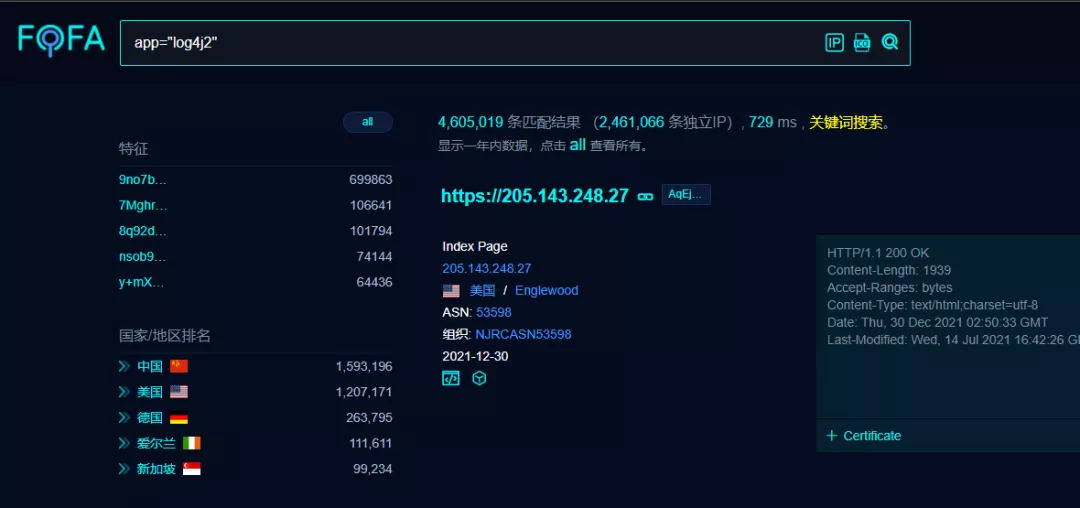Click the AqEj... tag button
1080x508 pixels.
pos(686,195)
